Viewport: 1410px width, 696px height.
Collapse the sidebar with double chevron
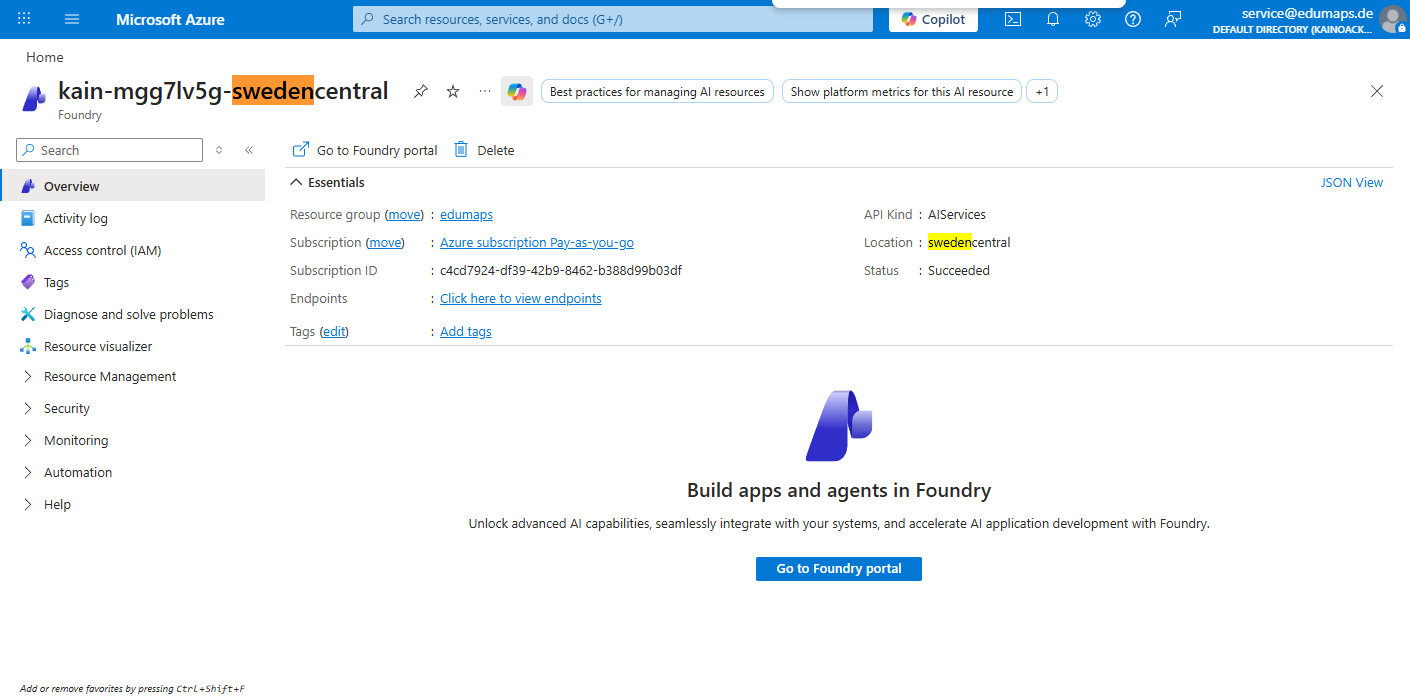(x=249, y=150)
